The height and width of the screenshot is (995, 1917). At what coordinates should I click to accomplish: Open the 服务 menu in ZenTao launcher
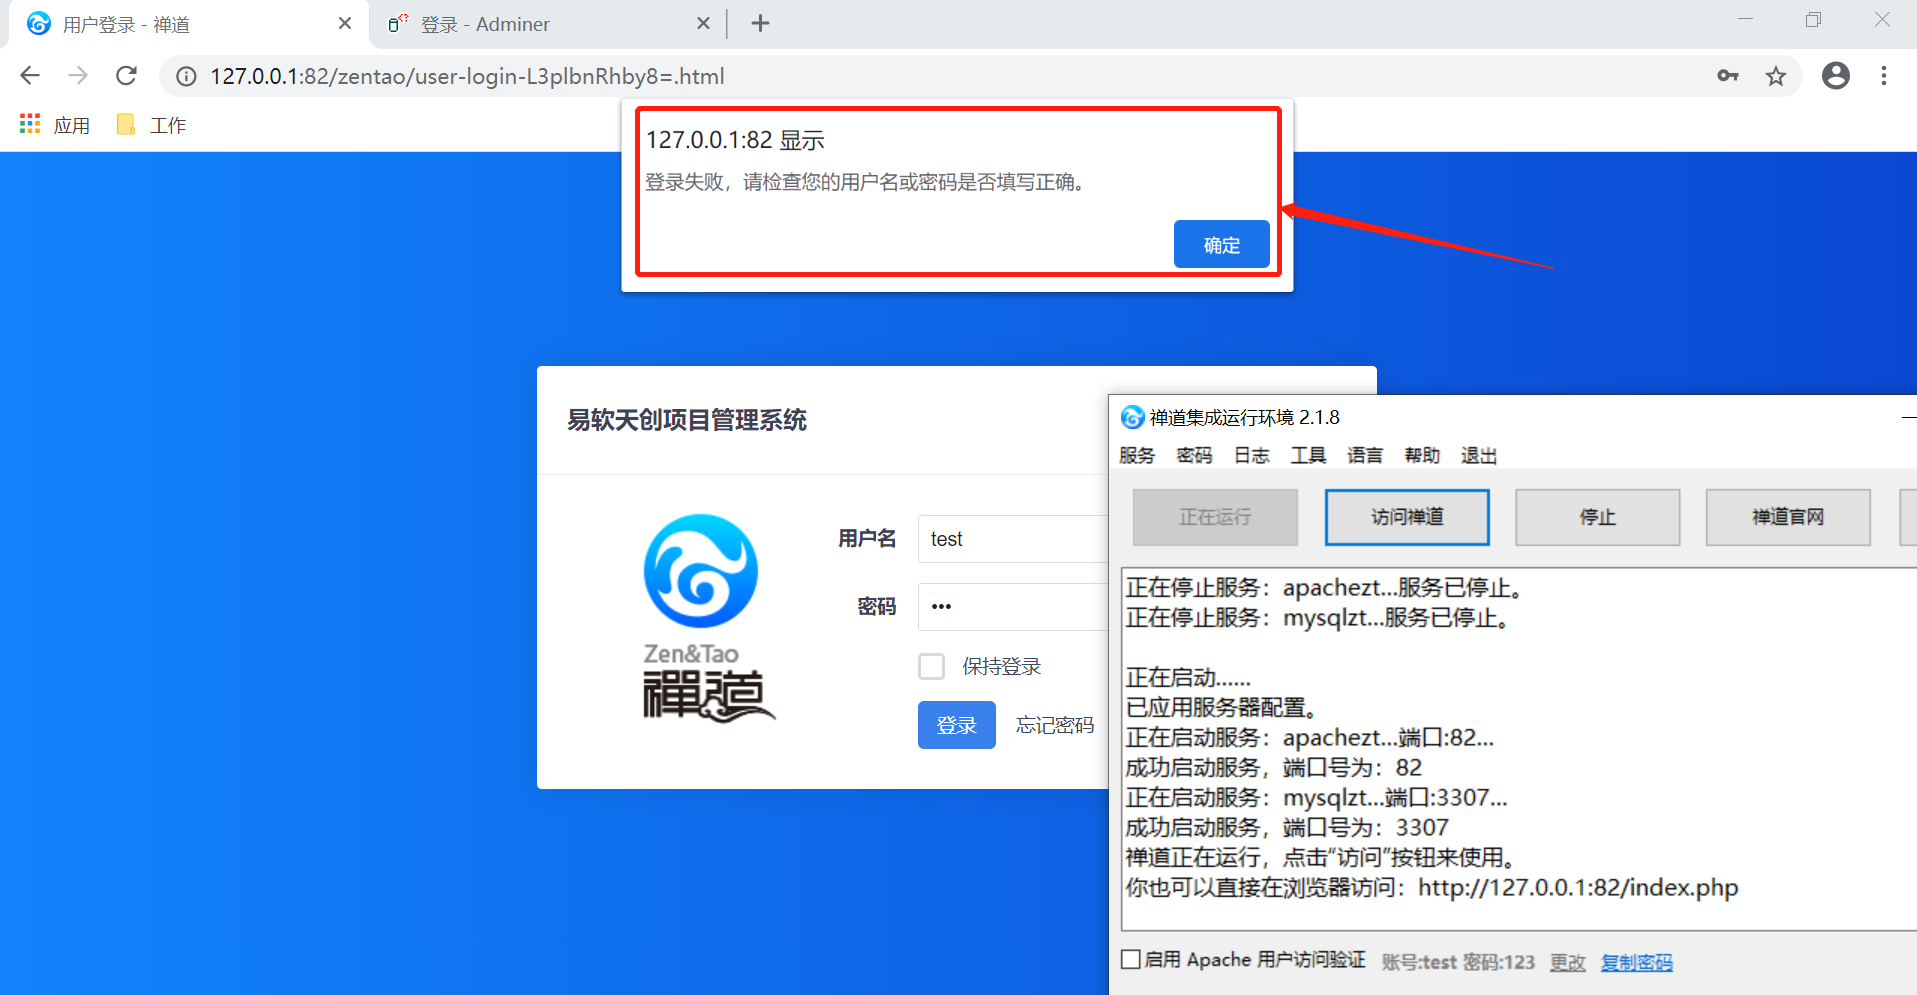[x=1137, y=456]
